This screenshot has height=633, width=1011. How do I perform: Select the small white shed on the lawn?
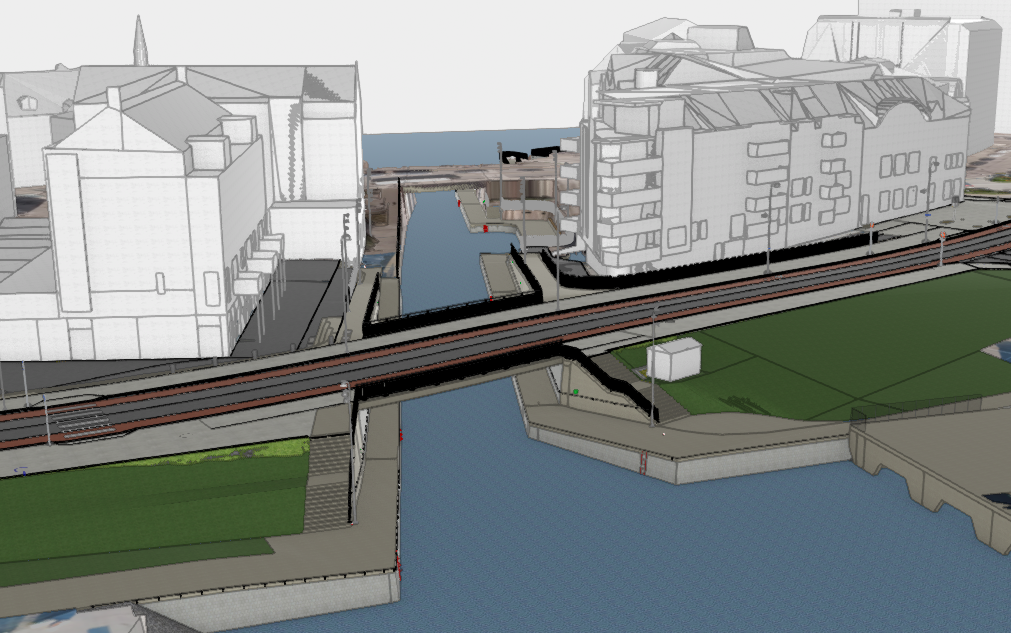[x=672, y=358]
